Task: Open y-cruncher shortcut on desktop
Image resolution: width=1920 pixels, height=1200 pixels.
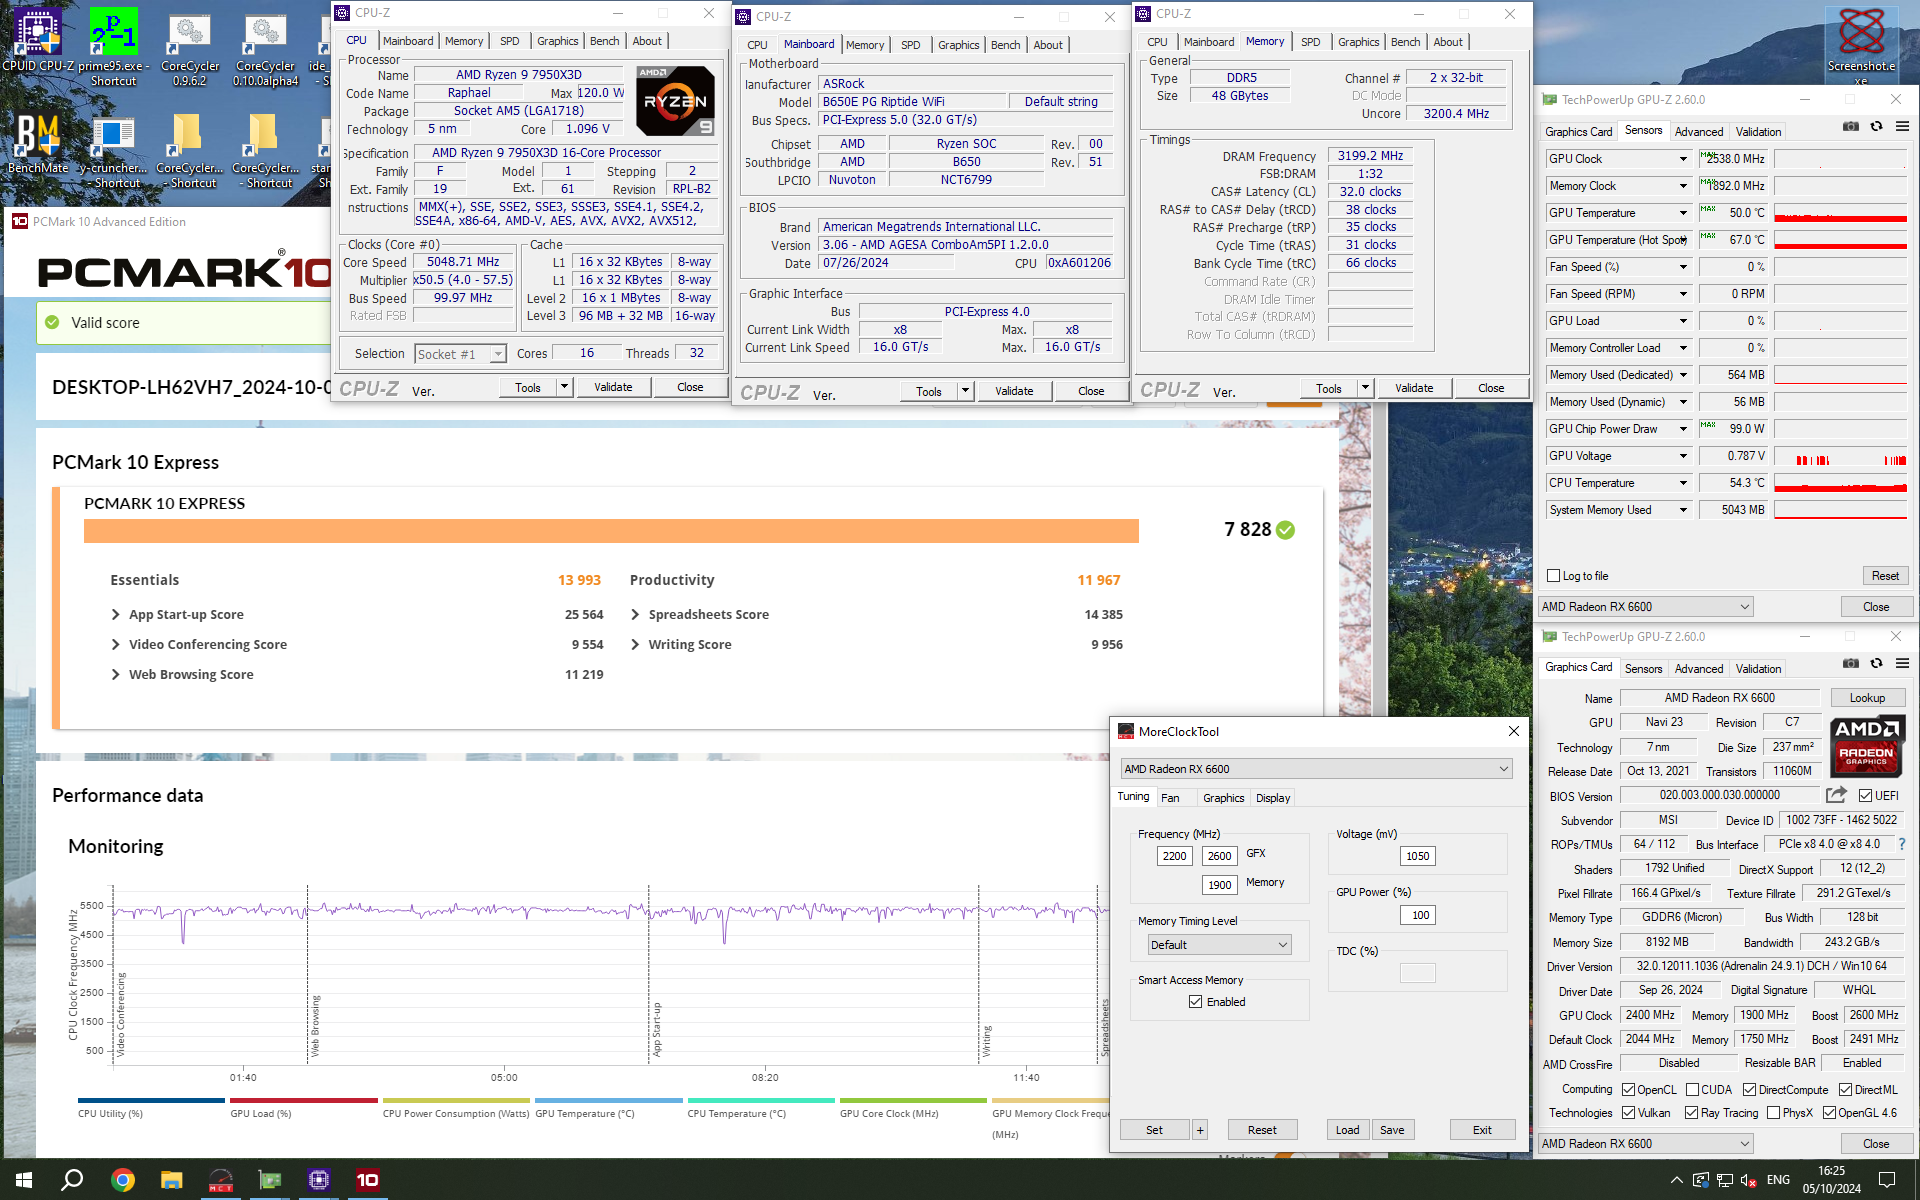Action: click(113, 150)
